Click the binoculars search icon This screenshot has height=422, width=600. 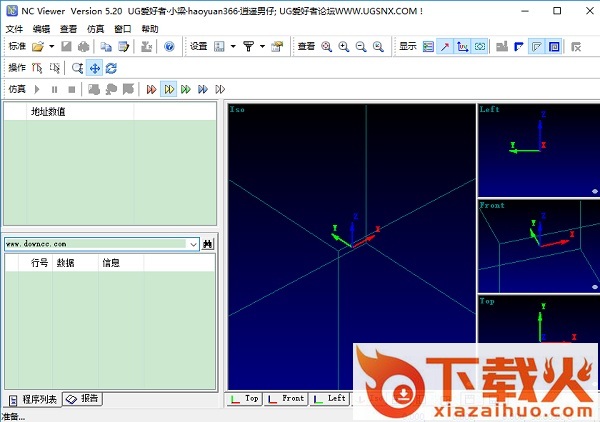click(208, 243)
